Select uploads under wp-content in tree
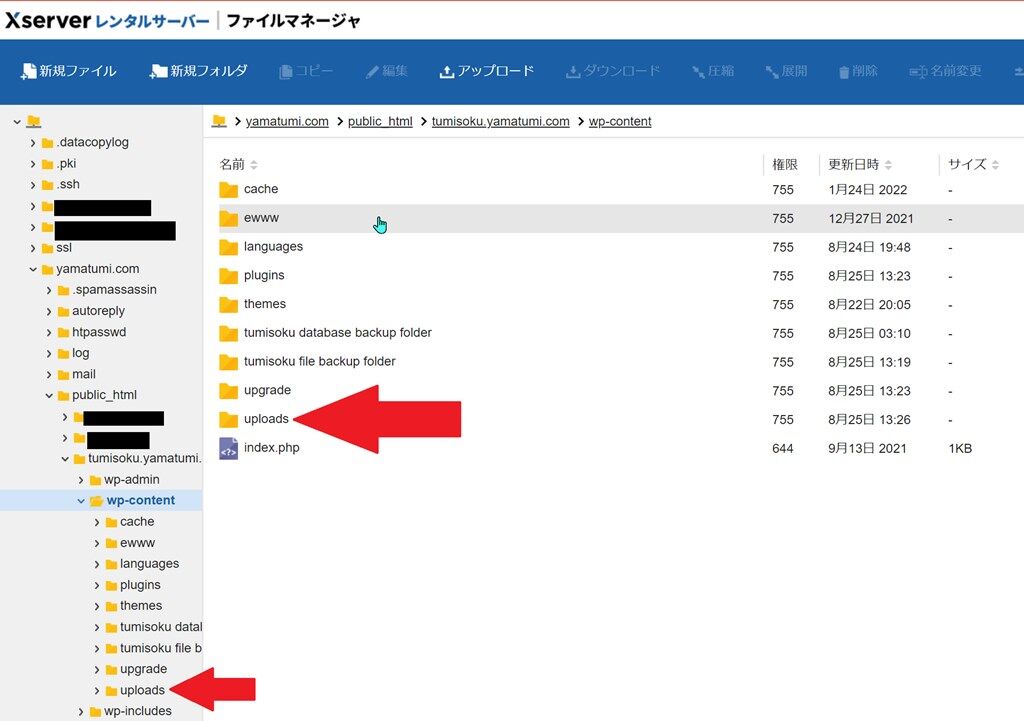1024x721 pixels. tap(142, 690)
